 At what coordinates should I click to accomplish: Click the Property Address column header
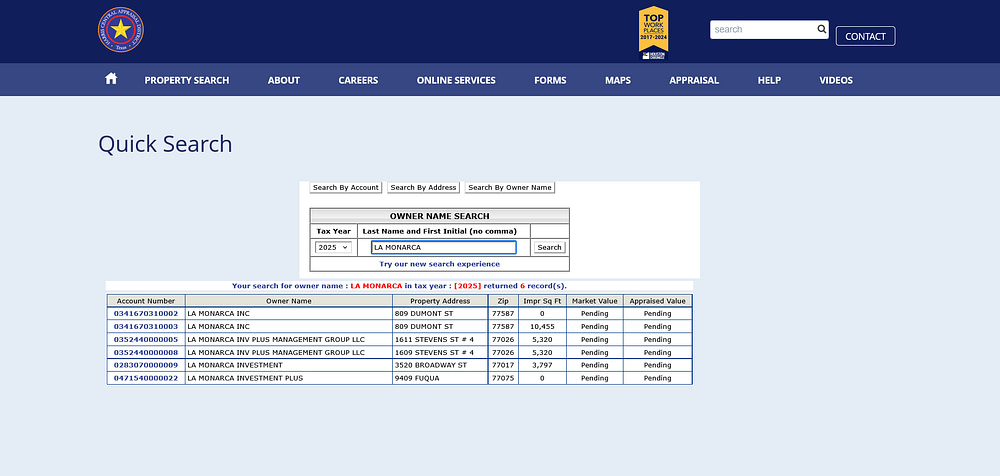click(440, 301)
